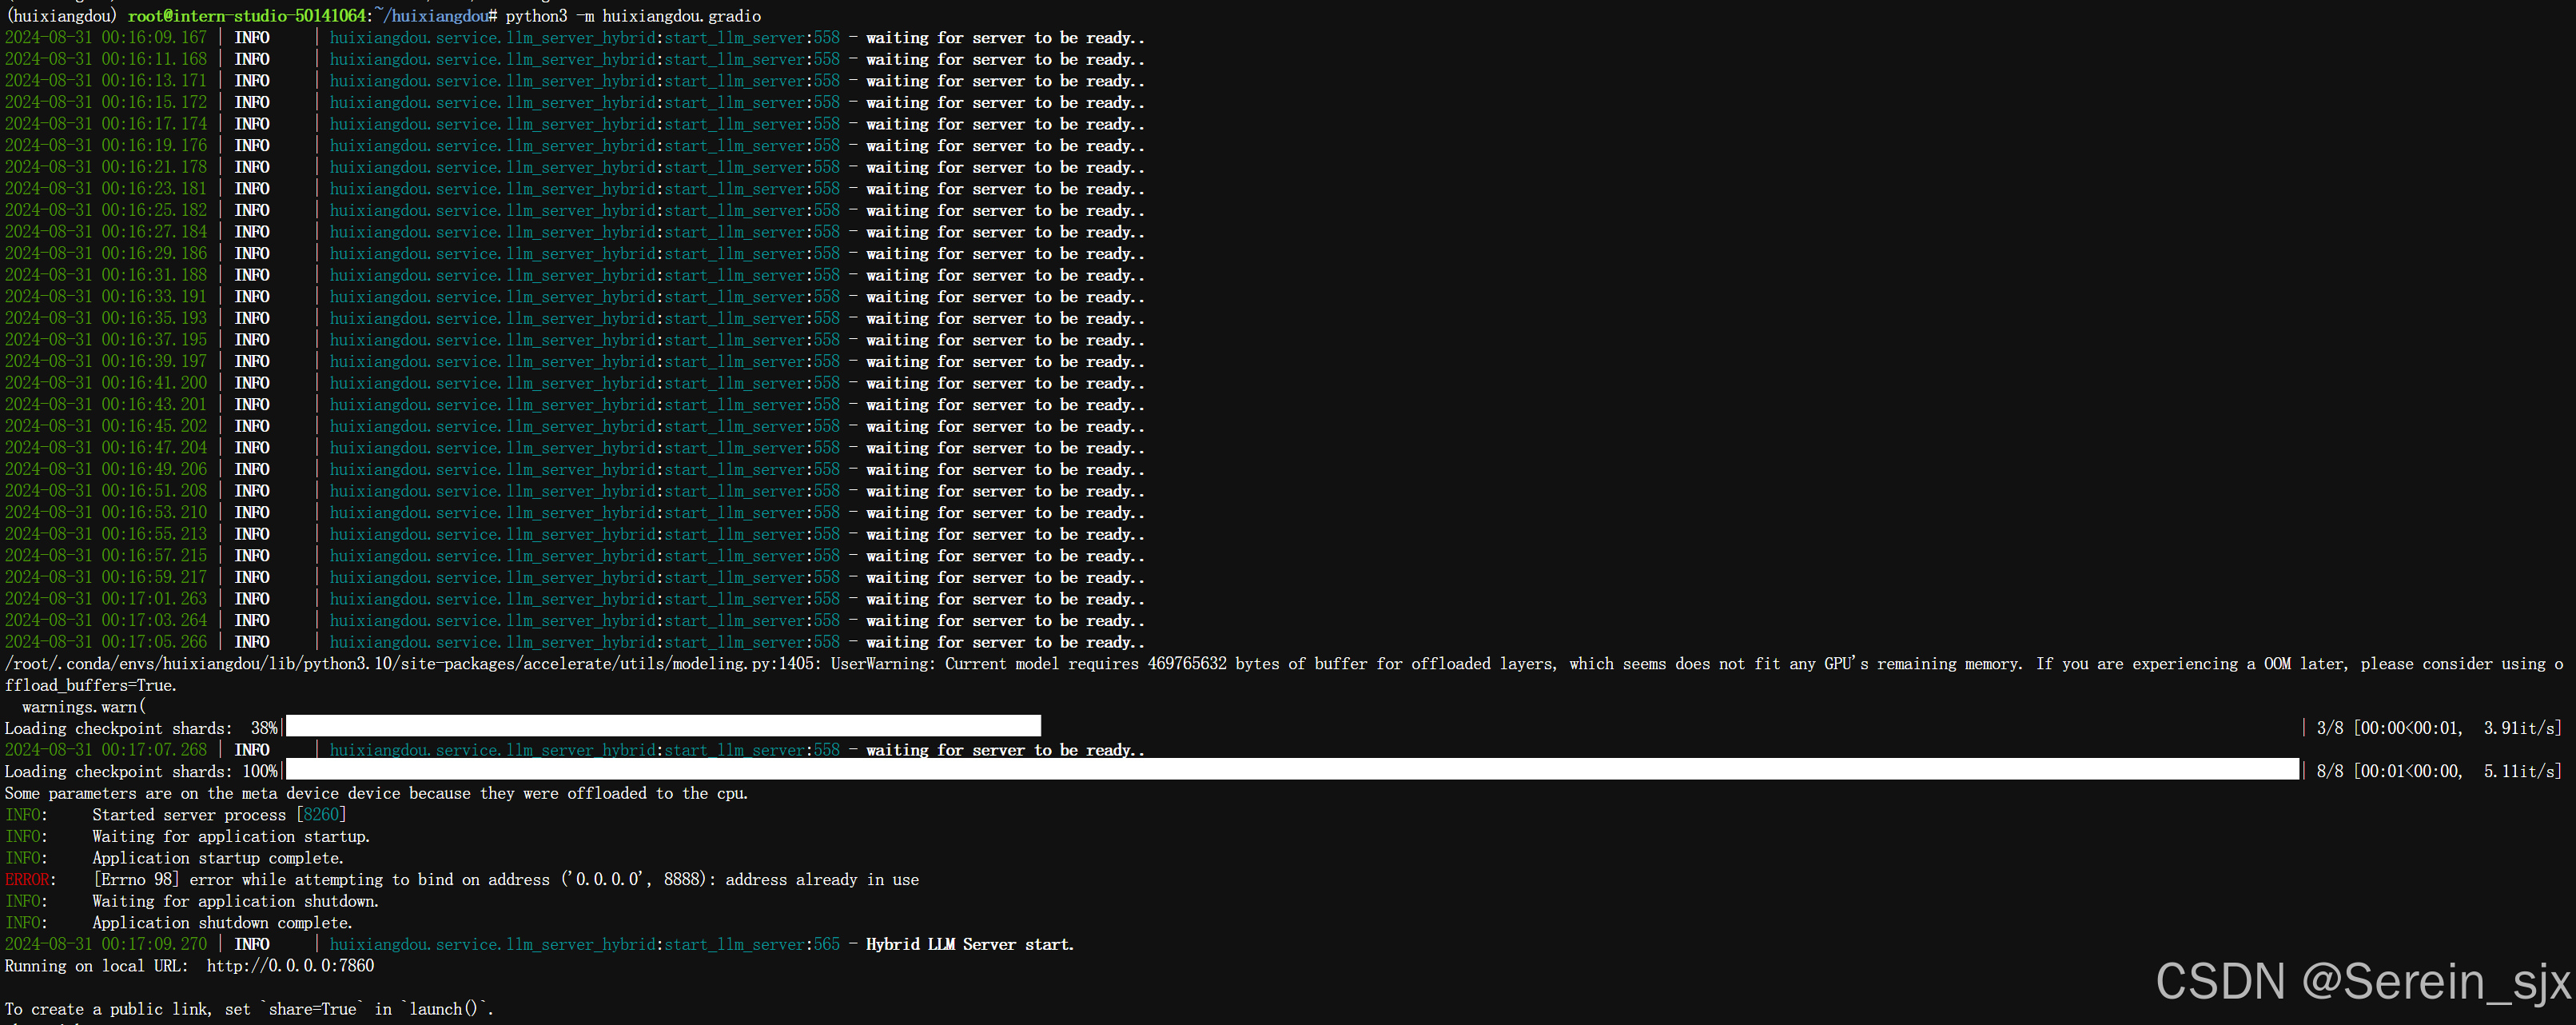2576x1025 pixels.
Task: Click the ~/huixiangdou directory path in prompt
Action: click(x=434, y=16)
